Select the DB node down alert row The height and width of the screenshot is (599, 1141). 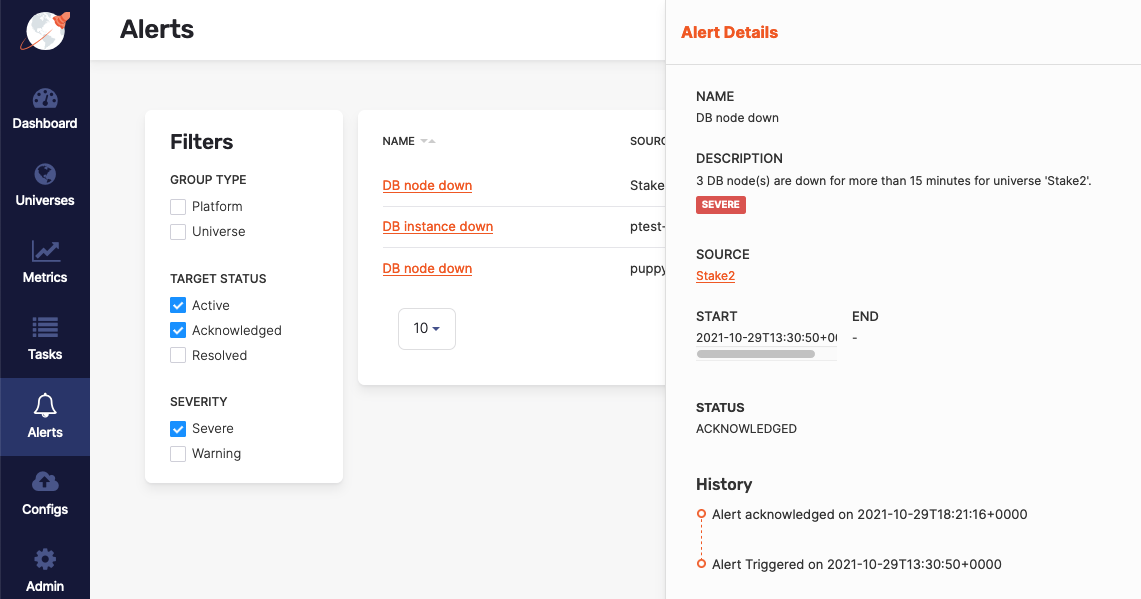pos(427,185)
